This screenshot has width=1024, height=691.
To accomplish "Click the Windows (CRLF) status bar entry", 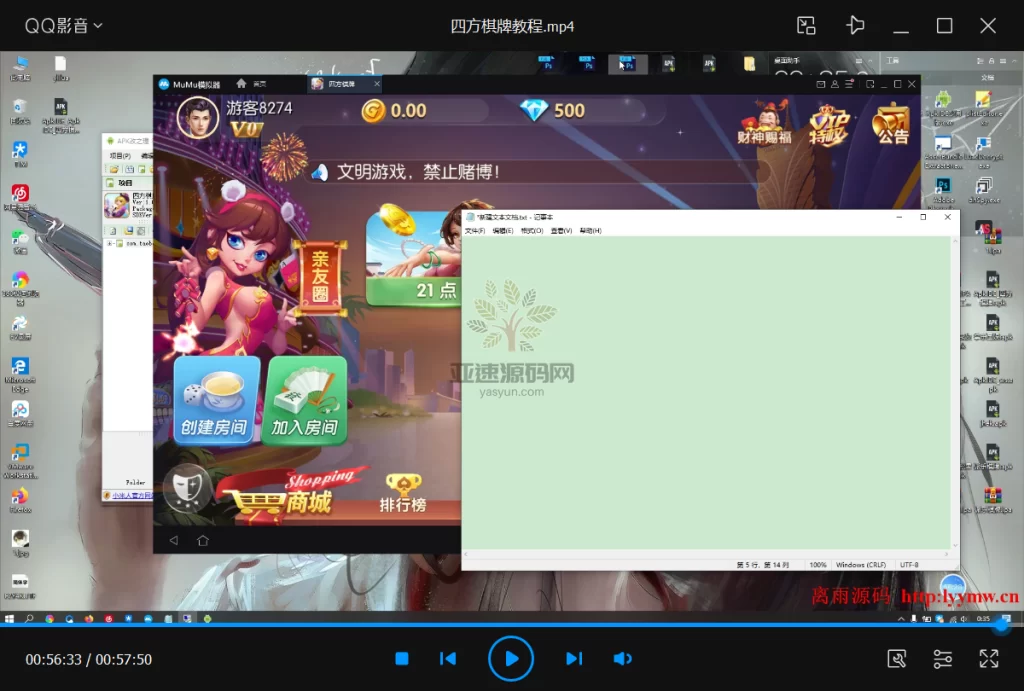I will click(861, 565).
